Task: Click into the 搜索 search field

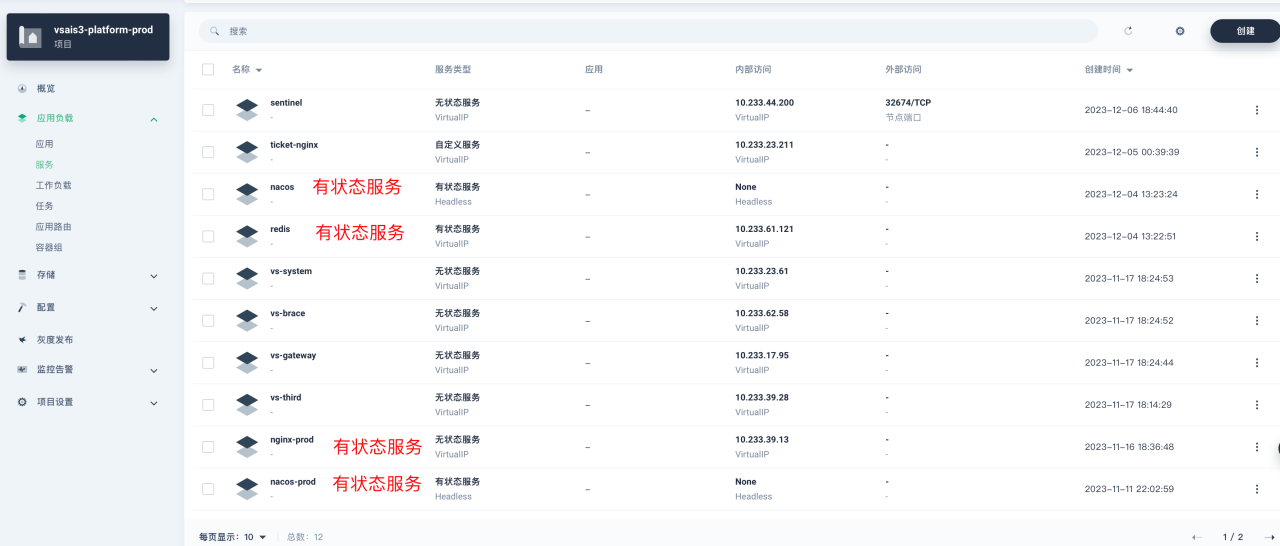Action: tap(650, 31)
